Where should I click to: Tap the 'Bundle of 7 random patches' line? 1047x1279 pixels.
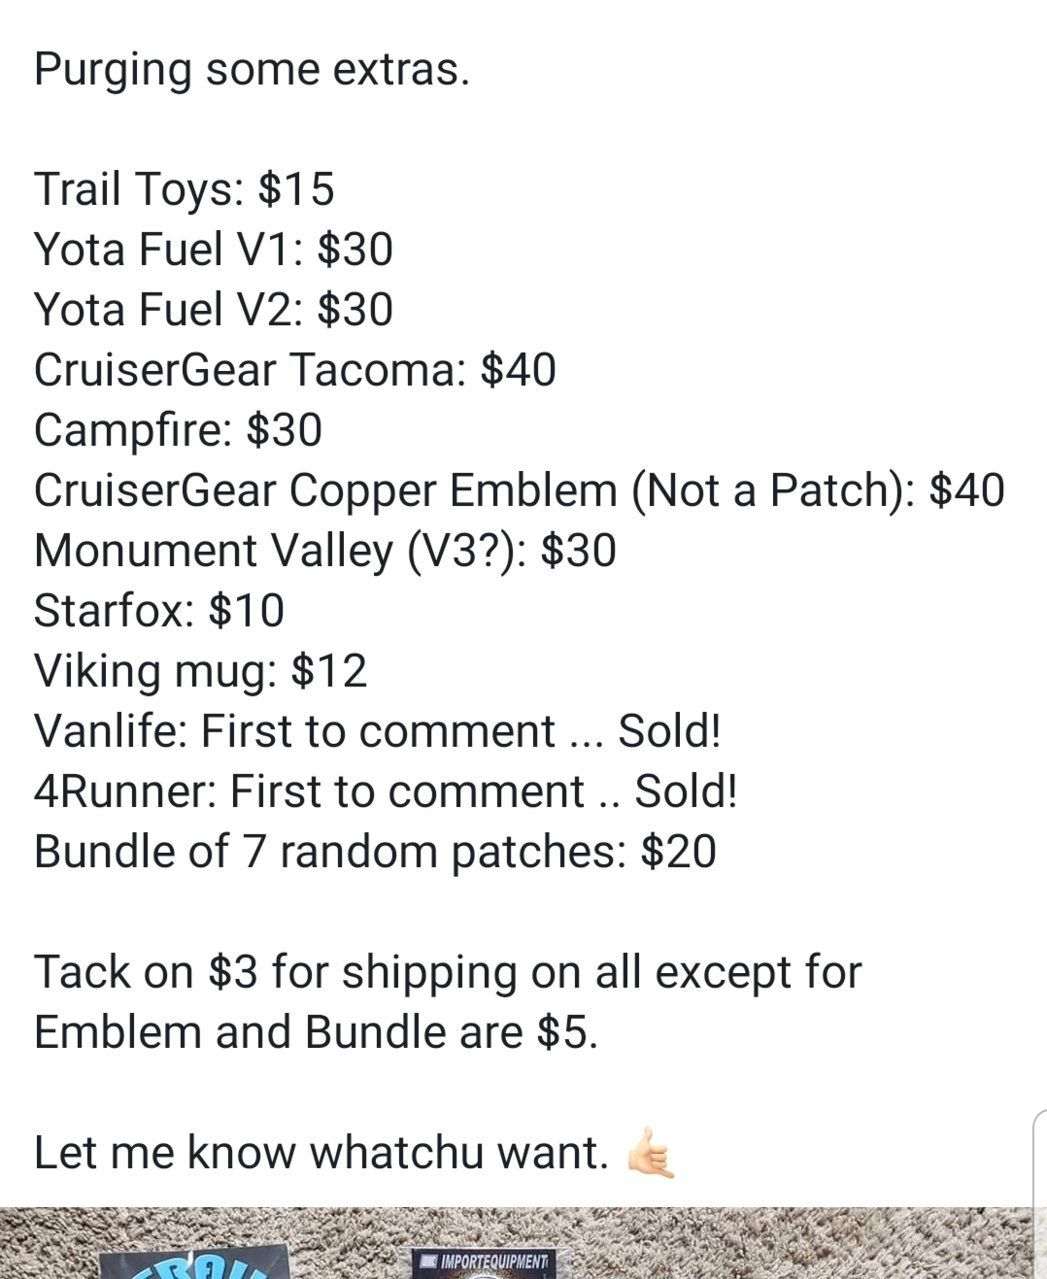coord(375,852)
